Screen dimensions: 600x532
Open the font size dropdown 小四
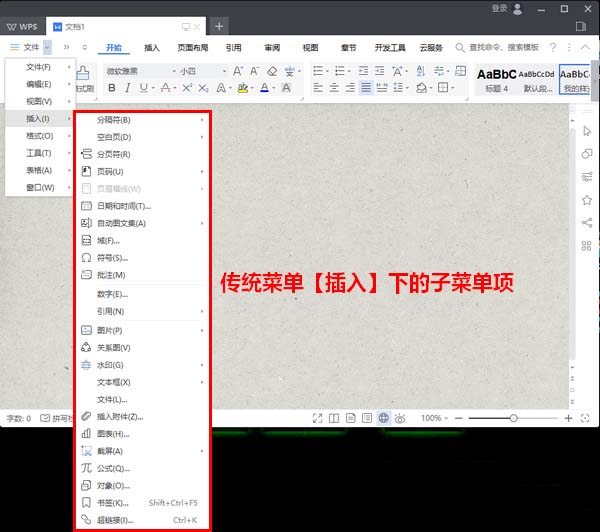pyautogui.click(x=200, y=71)
